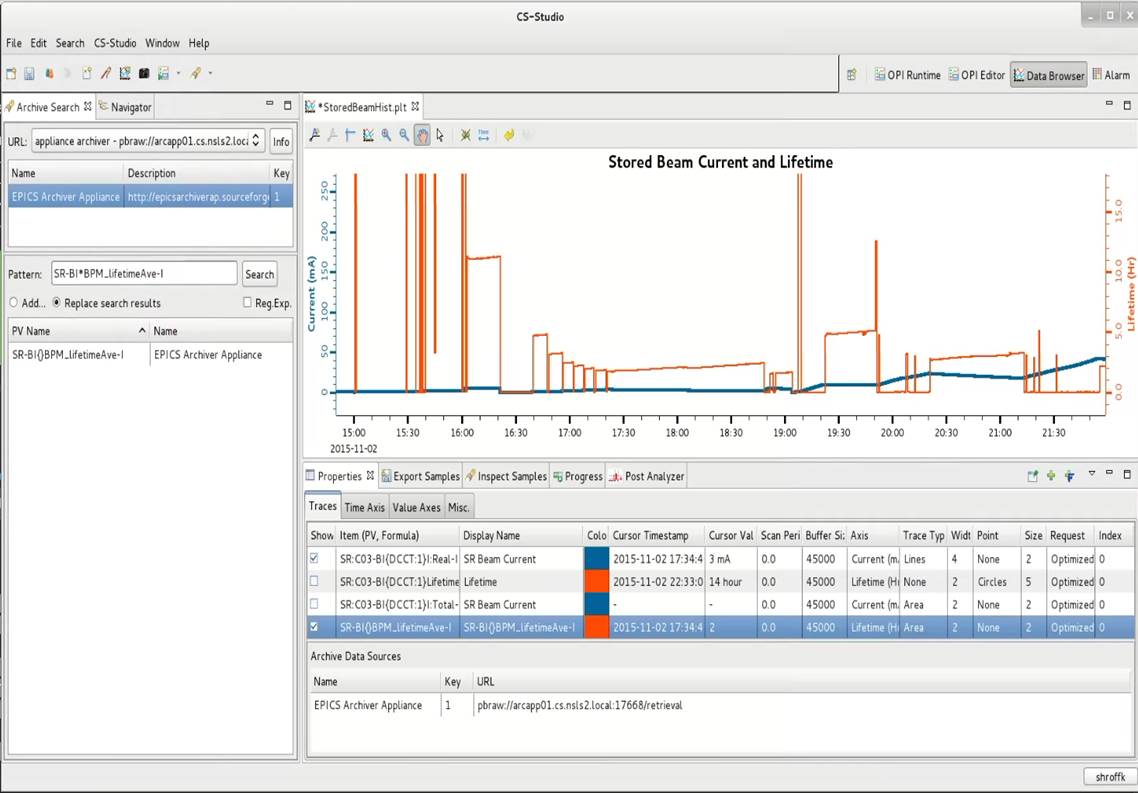Click the Search button beside Pattern
The image size is (1138, 793).
tap(260, 274)
